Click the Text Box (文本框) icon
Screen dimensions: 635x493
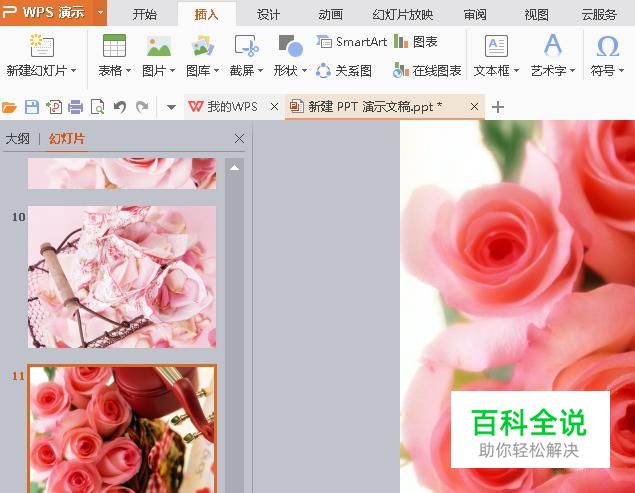coord(496,45)
